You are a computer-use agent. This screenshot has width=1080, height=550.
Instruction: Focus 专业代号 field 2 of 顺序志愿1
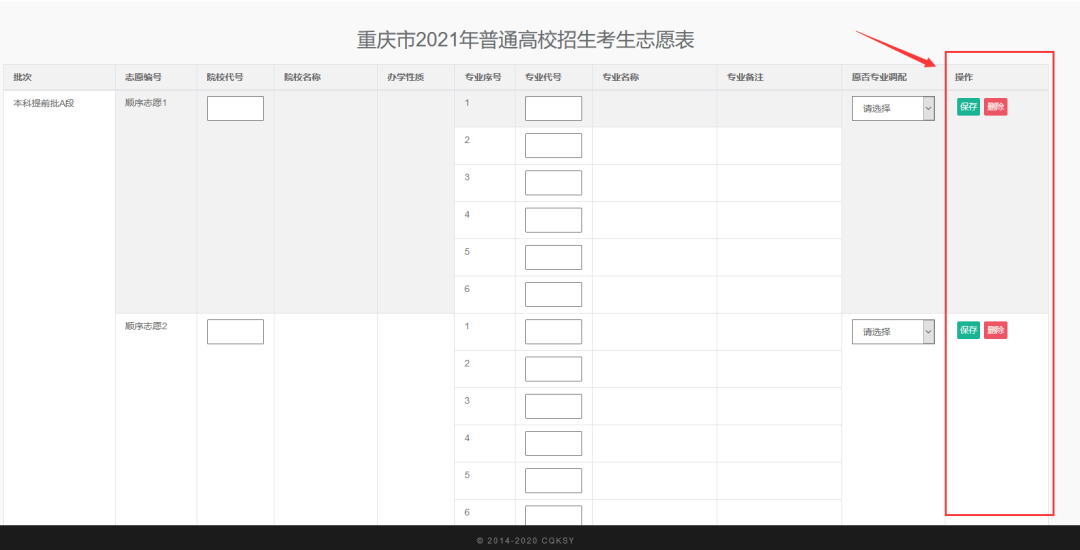(x=553, y=145)
